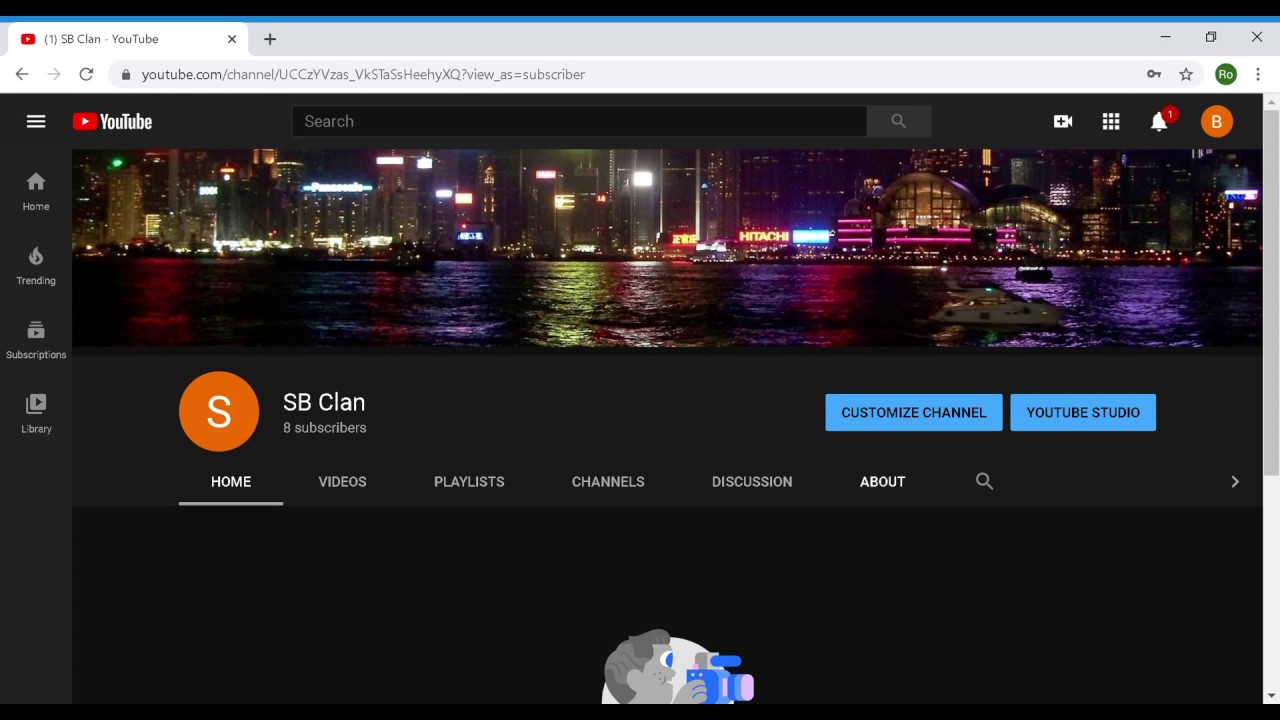This screenshot has height=720, width=1280.
Task: View site info padlock icon
Action: (x=125, y=74)
